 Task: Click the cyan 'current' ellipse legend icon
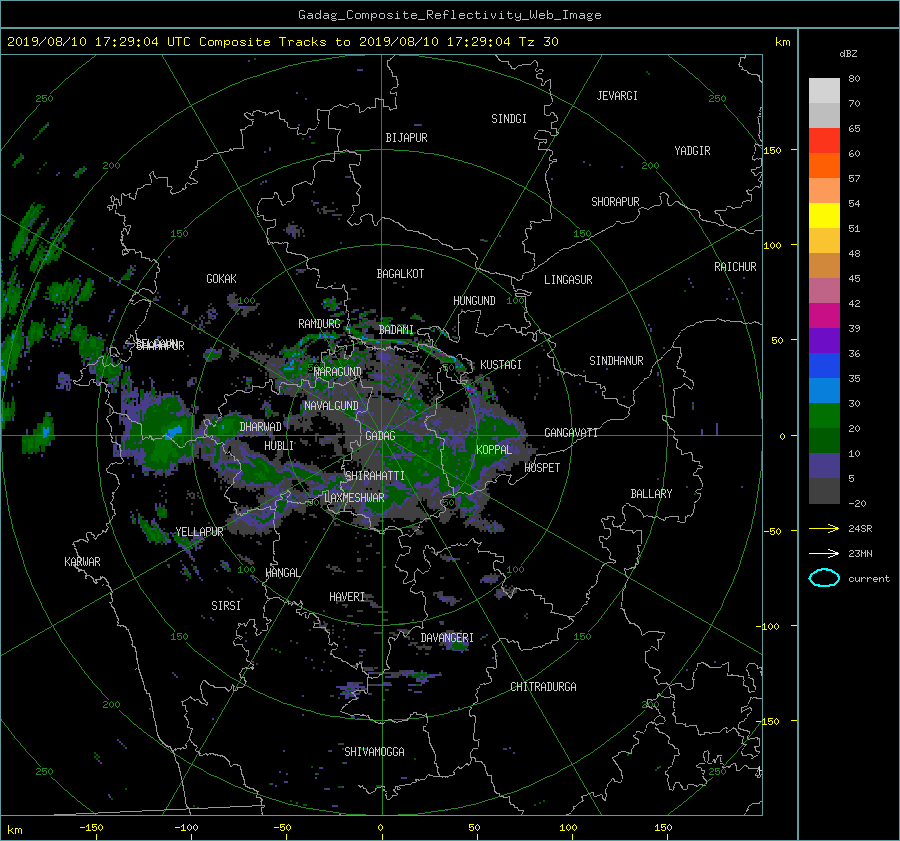[x=824, y=578]
